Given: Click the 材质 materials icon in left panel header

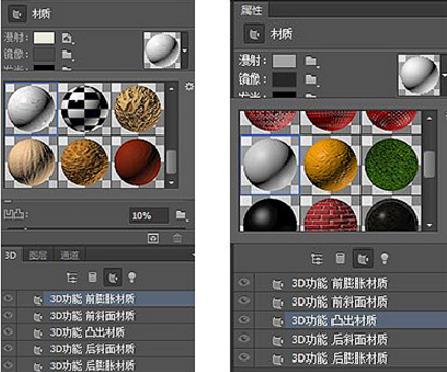Looking at the screenshot, I should coord(17,14).
